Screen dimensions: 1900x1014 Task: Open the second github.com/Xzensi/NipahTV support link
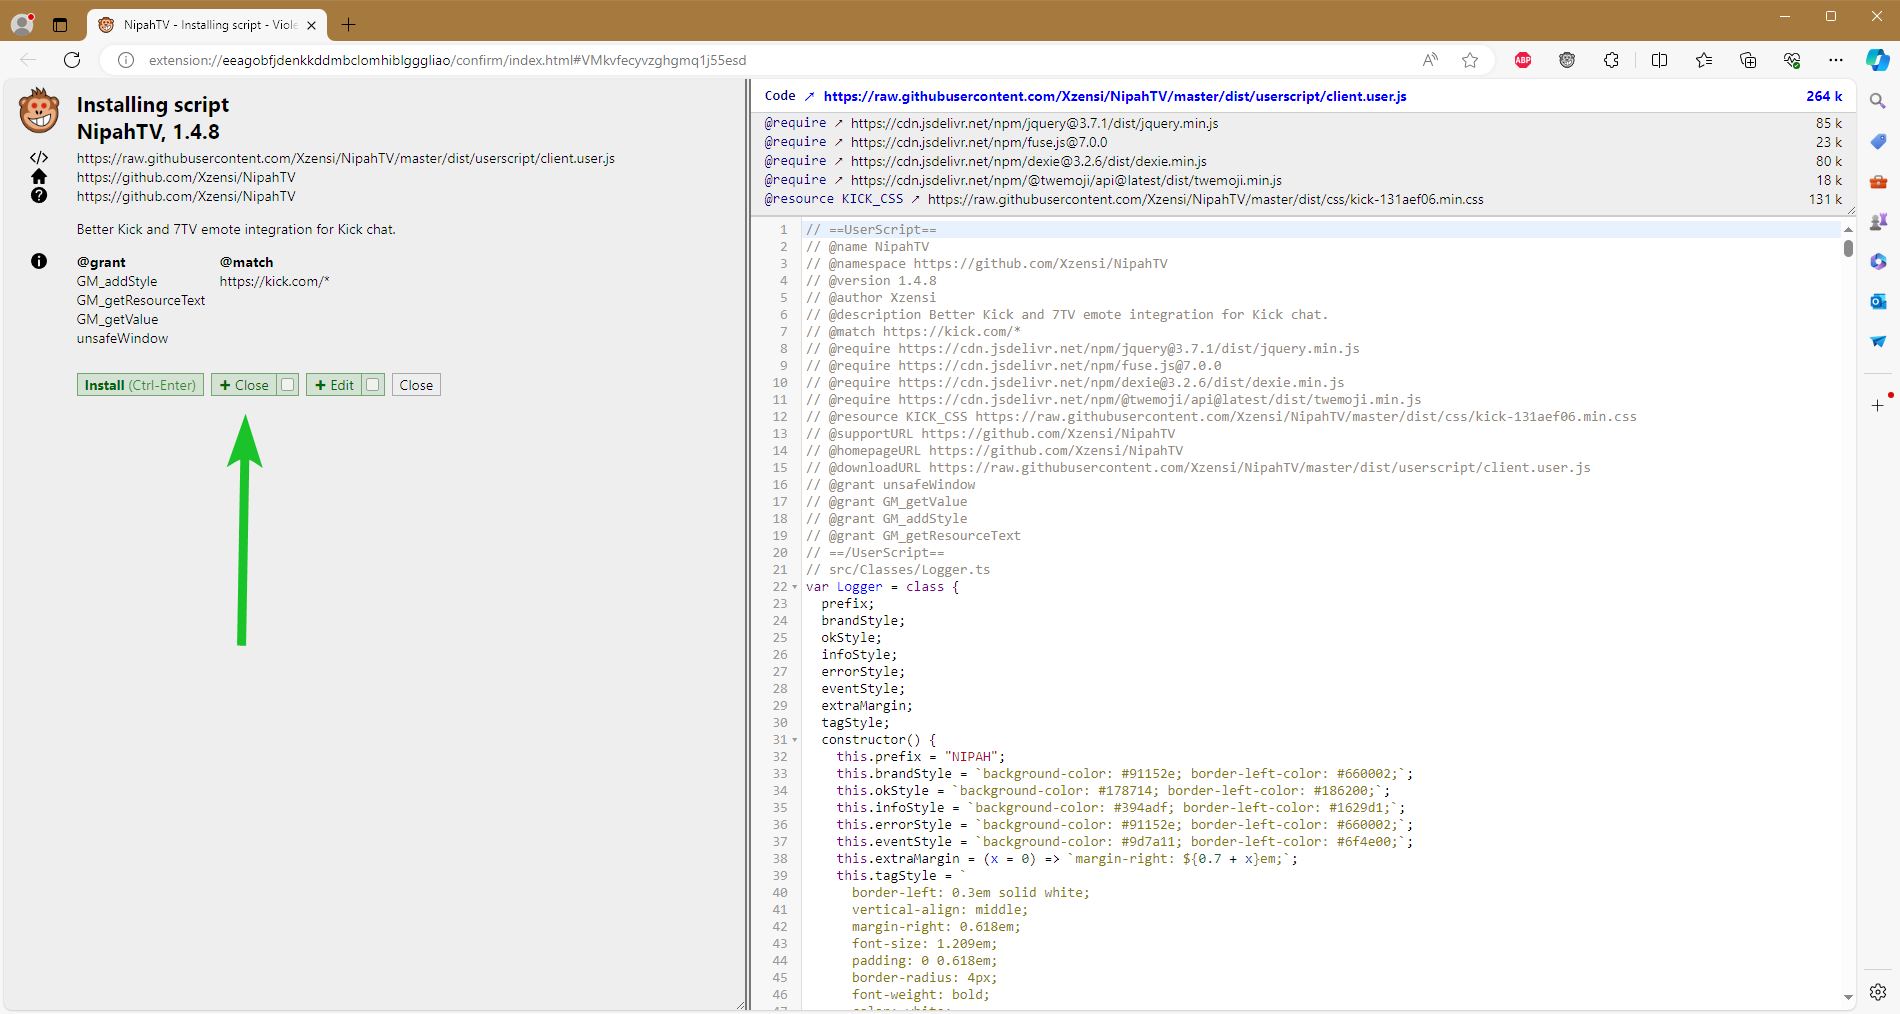(x=186, y=196)
